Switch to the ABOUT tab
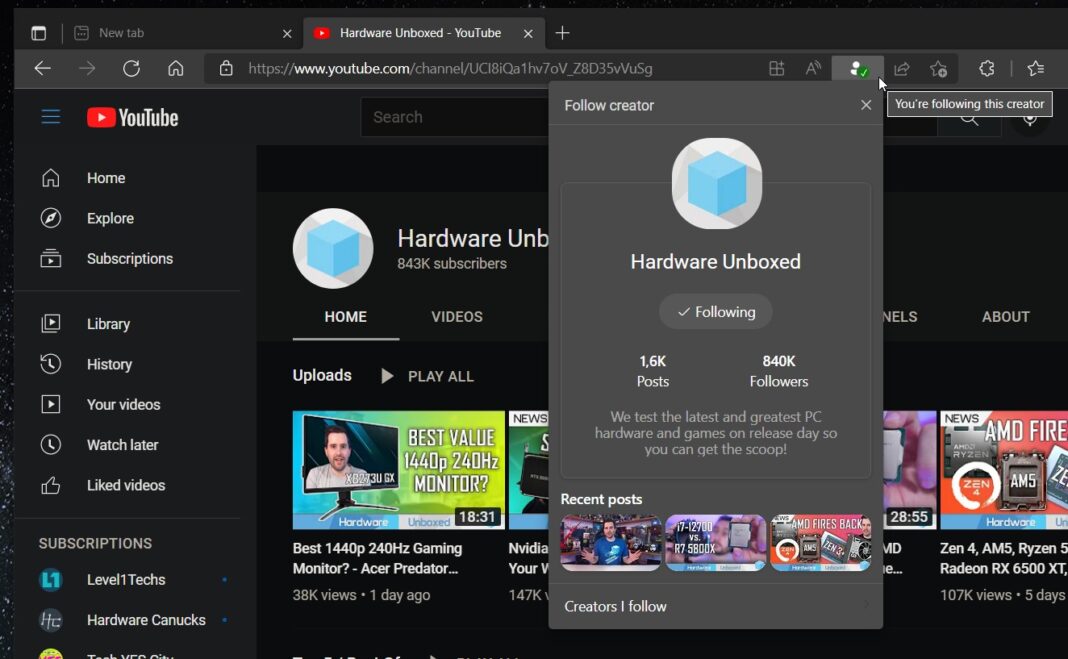This screenshot has width=1068, height=659. pyautogui.click(x=1005, y=317)
